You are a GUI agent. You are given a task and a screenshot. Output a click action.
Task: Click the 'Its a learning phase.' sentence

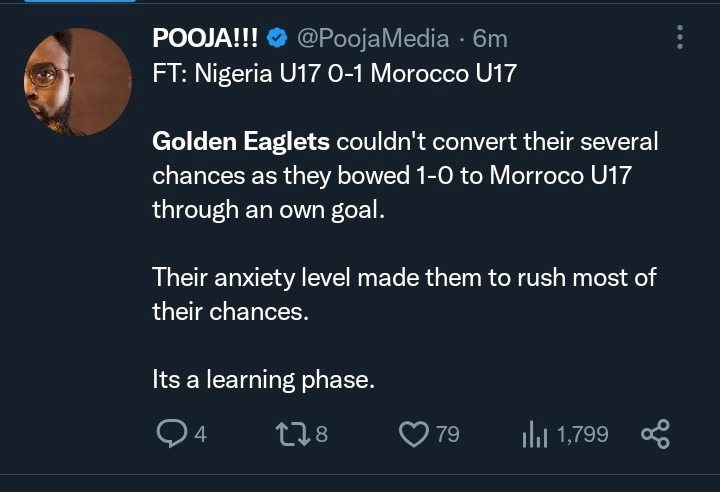pyautogui.click(x=262, y=379)
